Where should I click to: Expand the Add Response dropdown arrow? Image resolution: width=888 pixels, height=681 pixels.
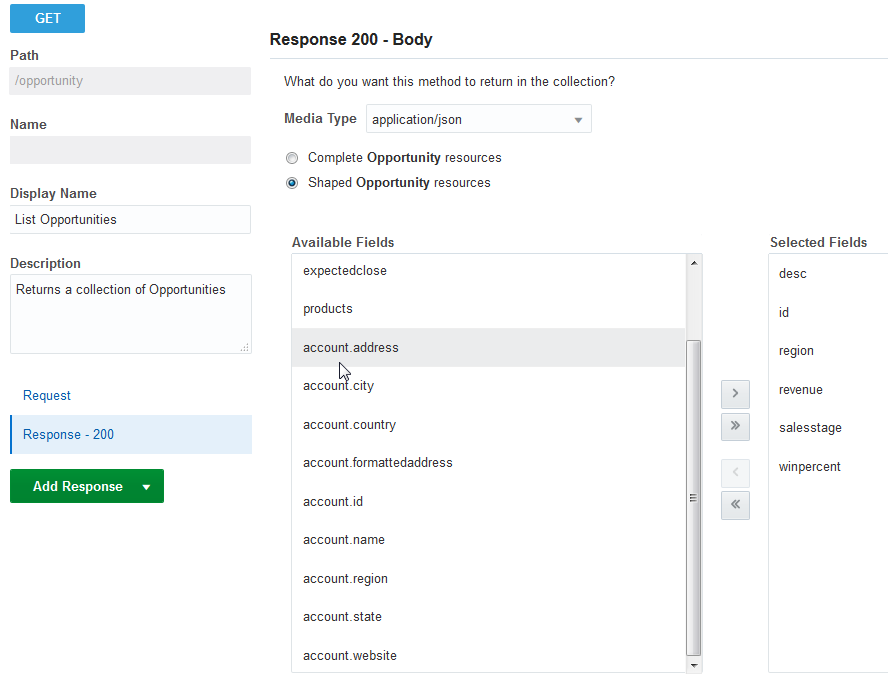(147, 487)
